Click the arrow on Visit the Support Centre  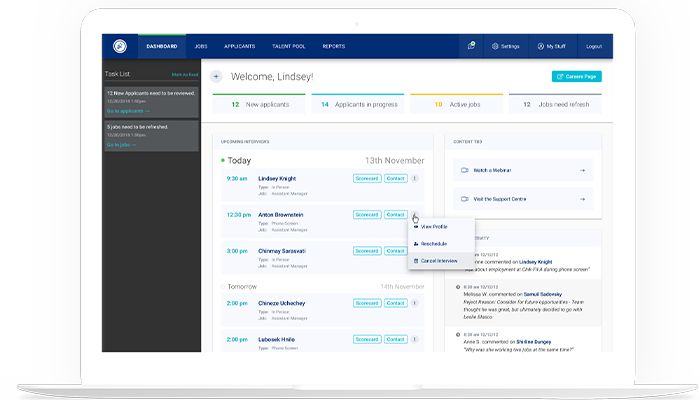click(x=582, y=198)
